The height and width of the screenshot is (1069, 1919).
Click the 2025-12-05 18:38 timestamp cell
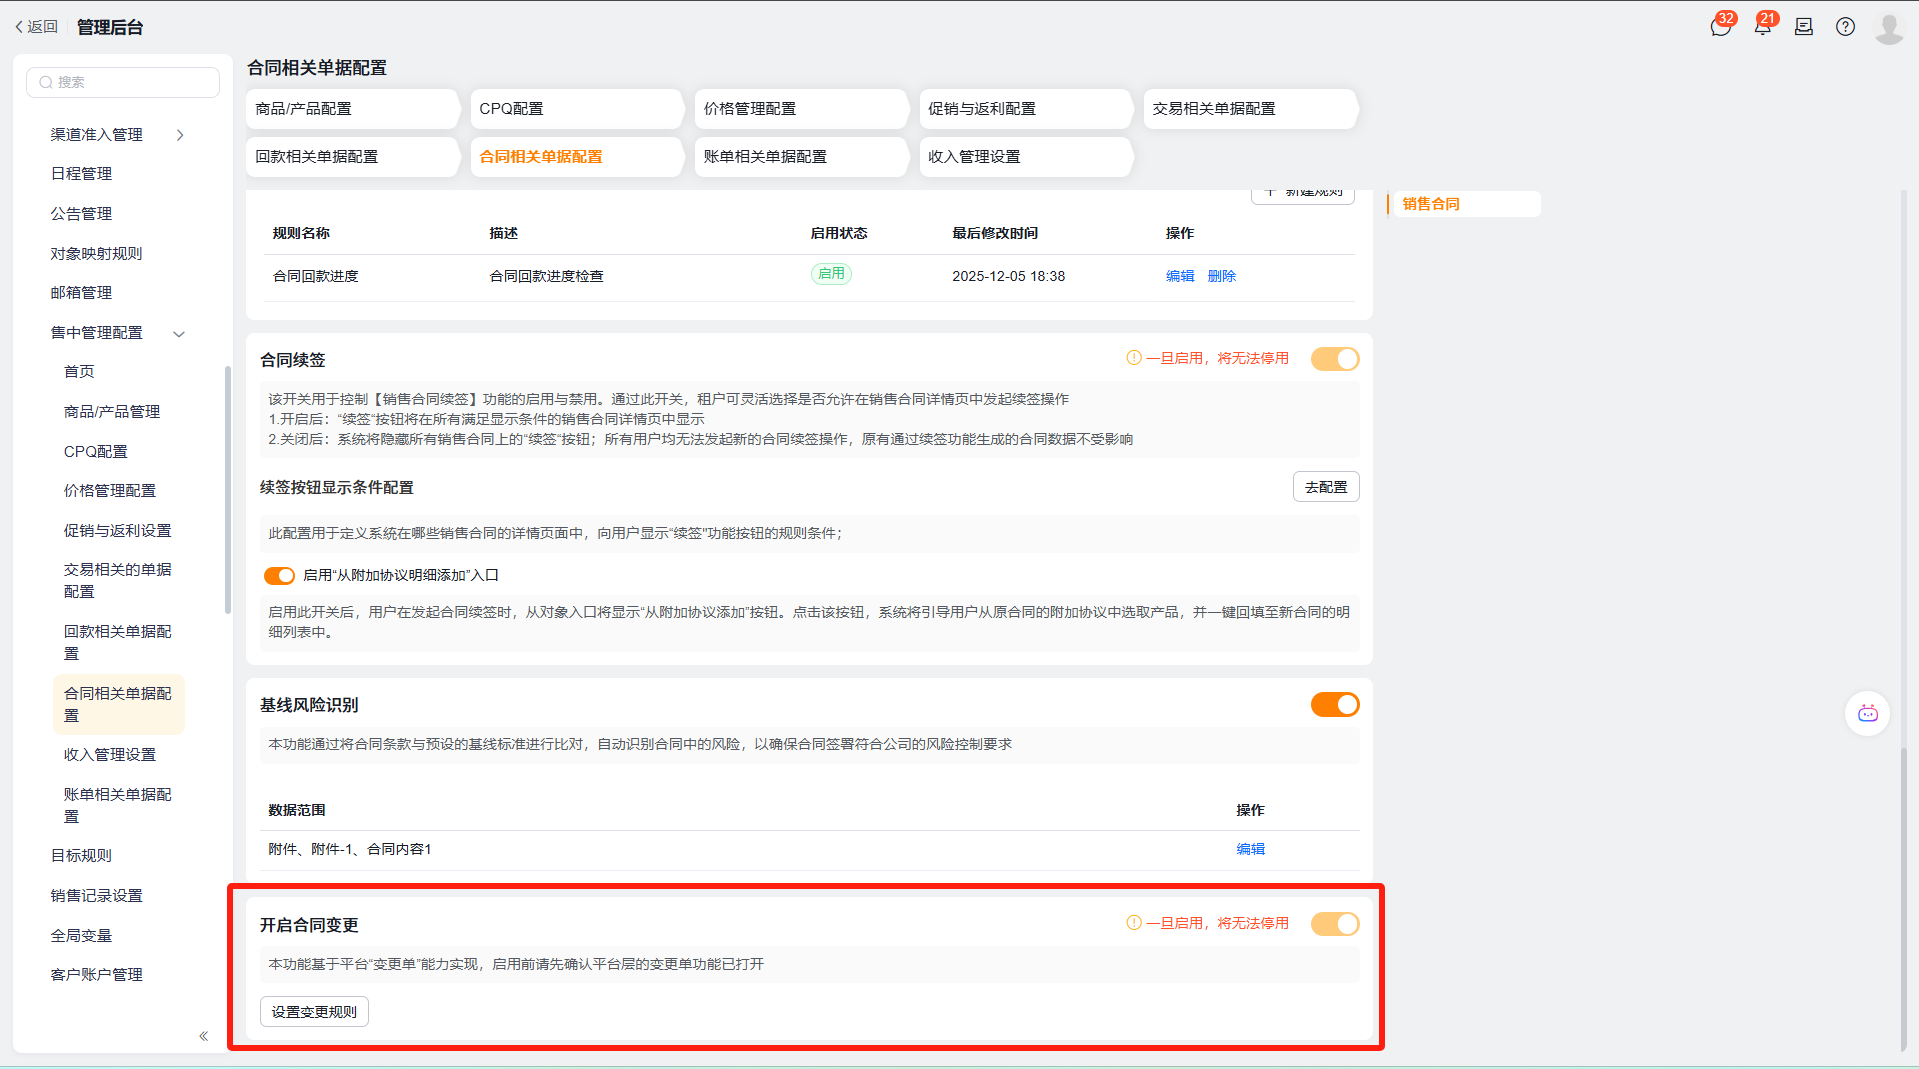click(1008, 276)
